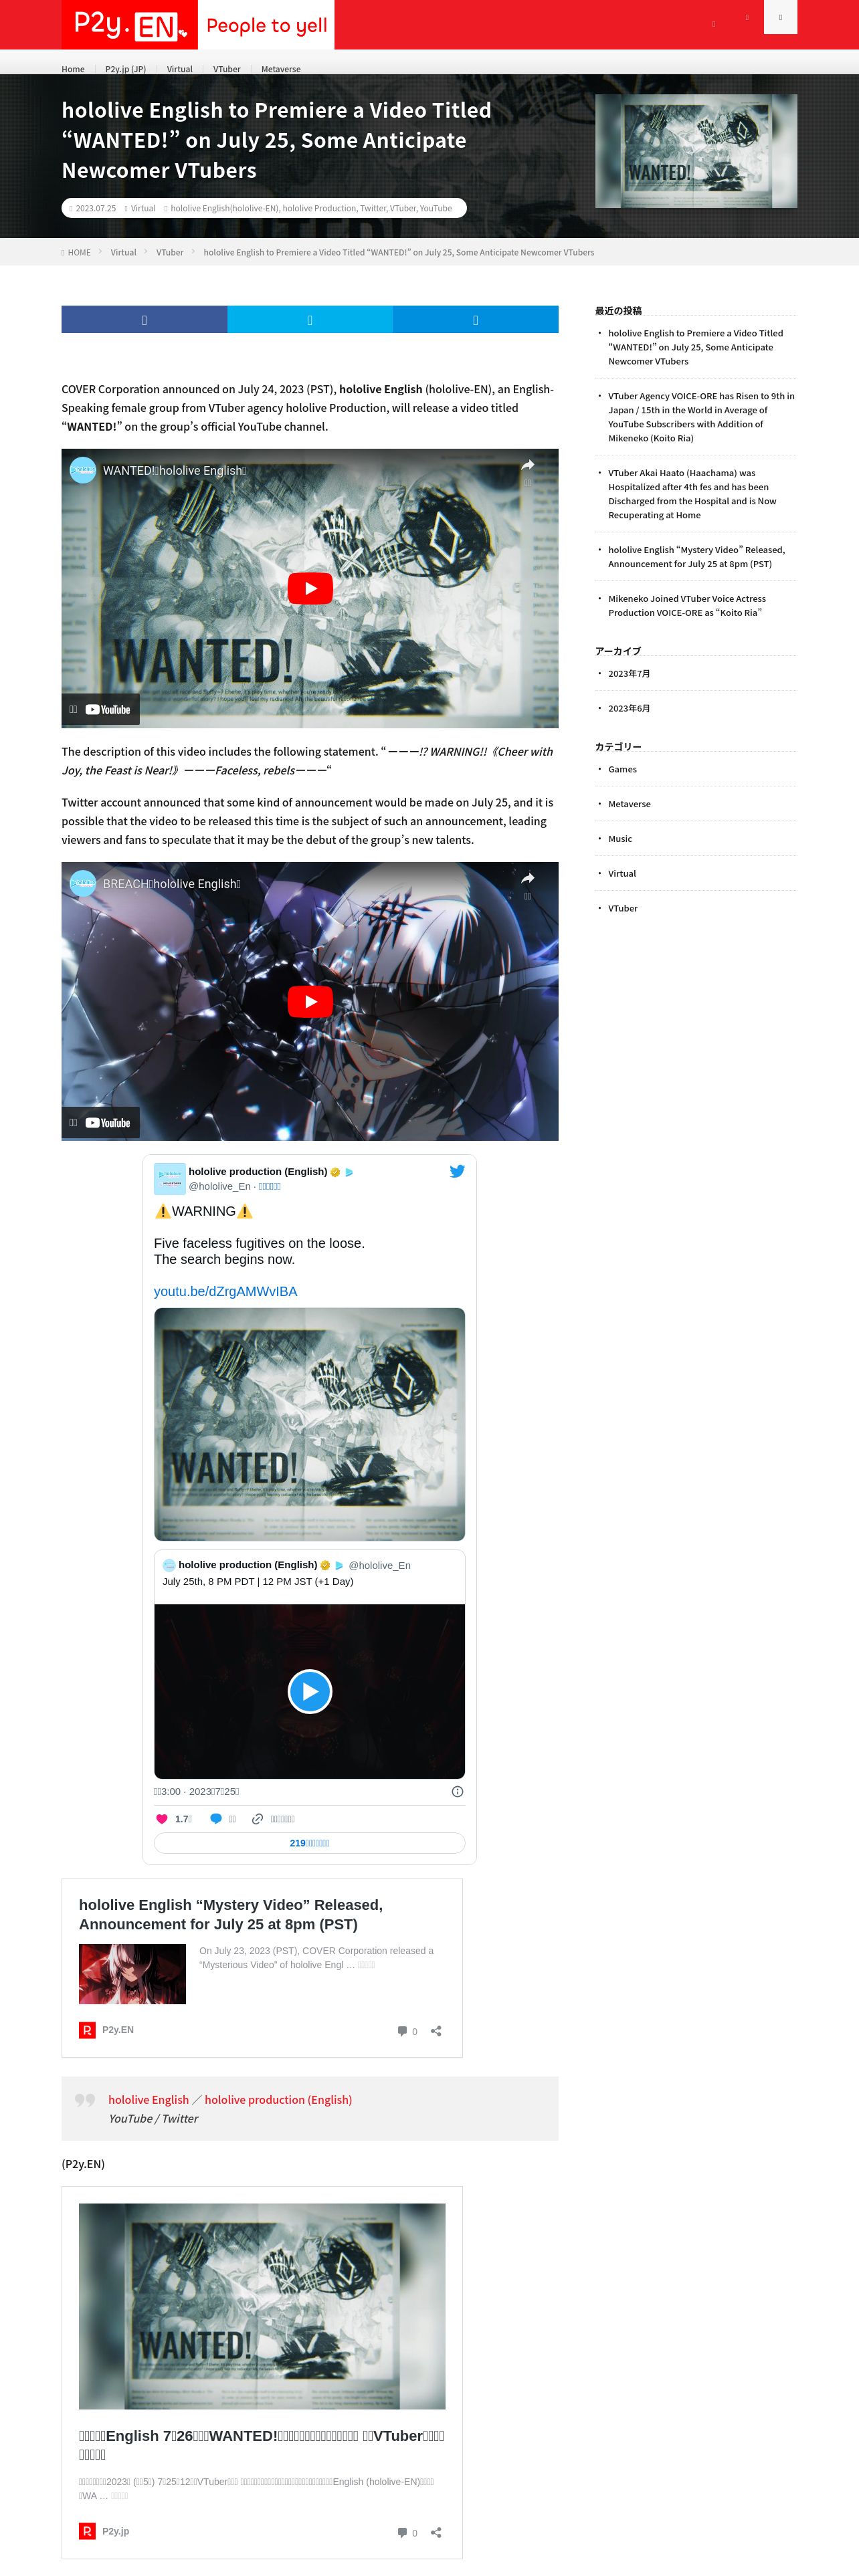Open YouTube logo on WANTED! video
The height and width of the screenshot is (2576, 859).
(x=108, y=710)
